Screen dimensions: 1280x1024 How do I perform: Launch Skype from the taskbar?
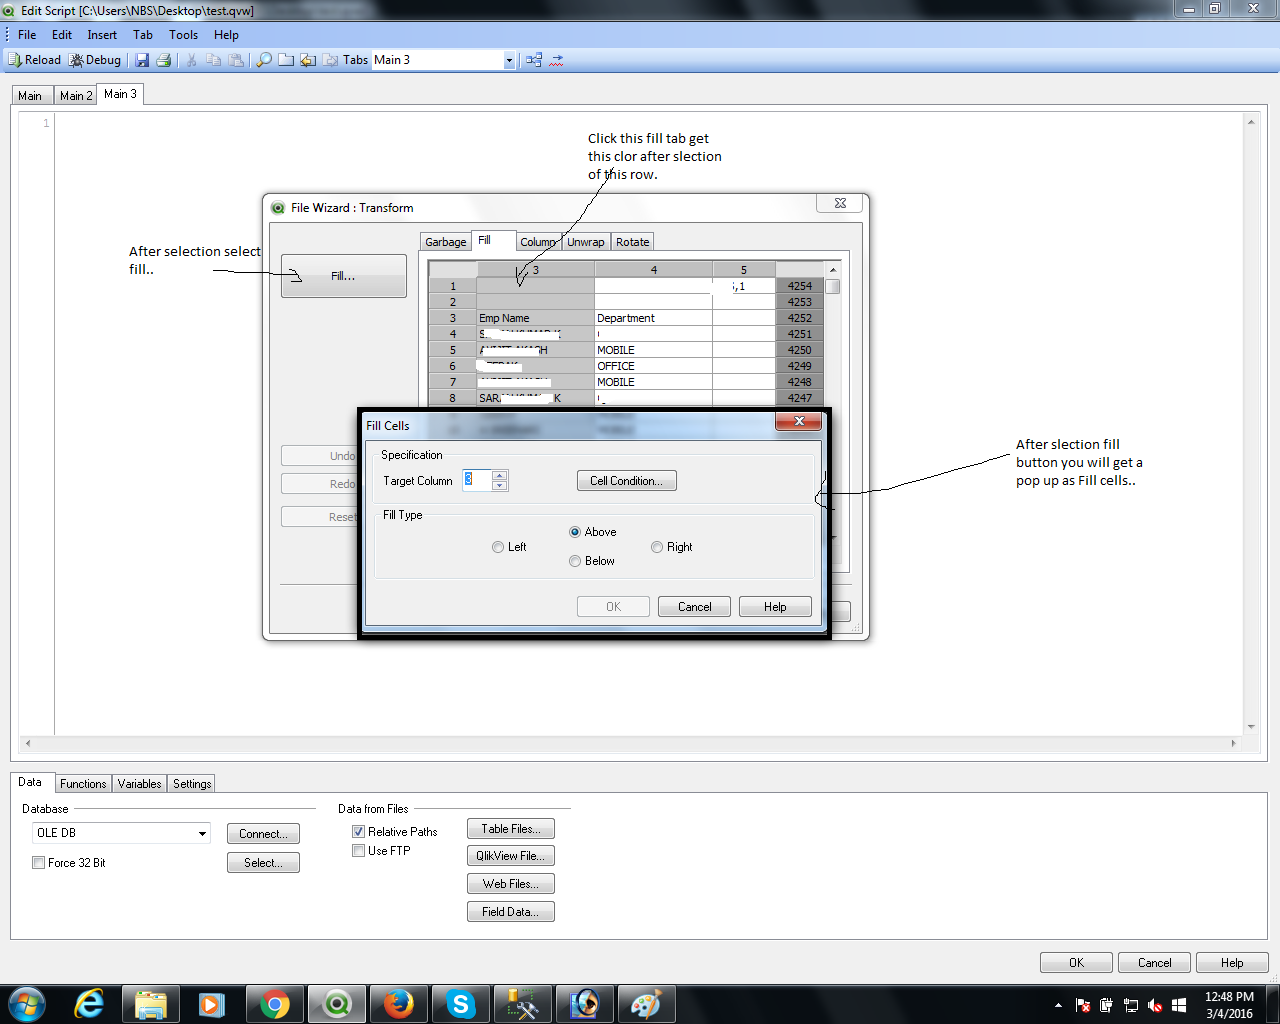(x=460, y=1004)
